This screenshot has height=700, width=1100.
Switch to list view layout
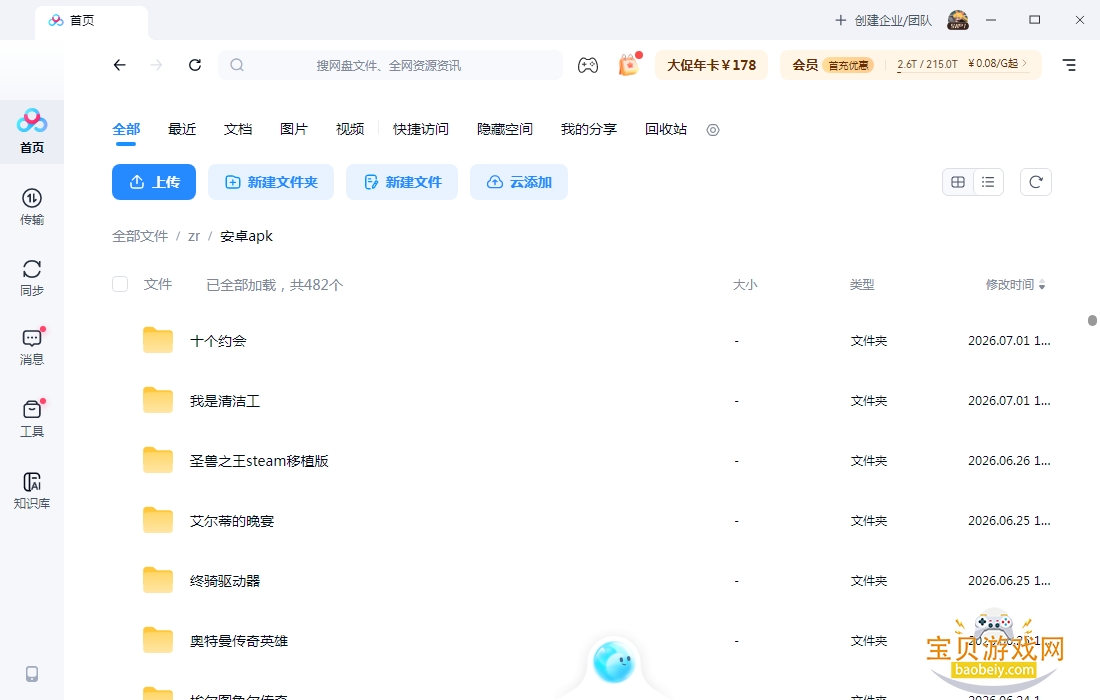point(988,182)
